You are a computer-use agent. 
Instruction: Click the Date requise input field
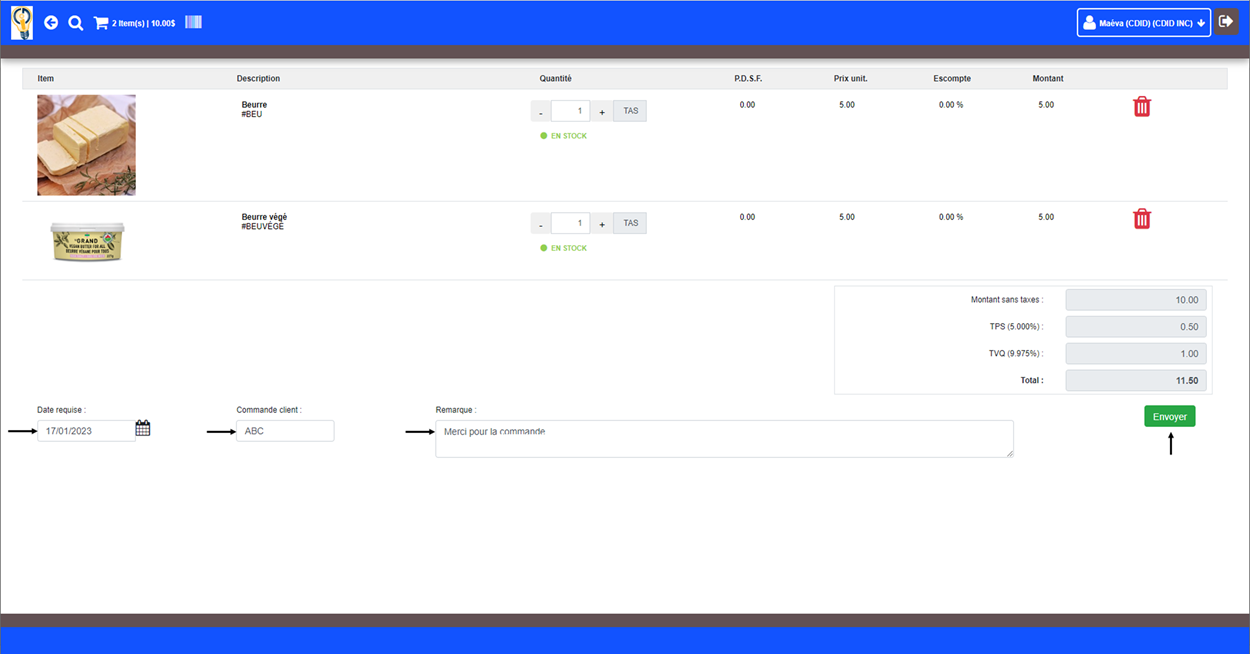[x=85, y=431]
